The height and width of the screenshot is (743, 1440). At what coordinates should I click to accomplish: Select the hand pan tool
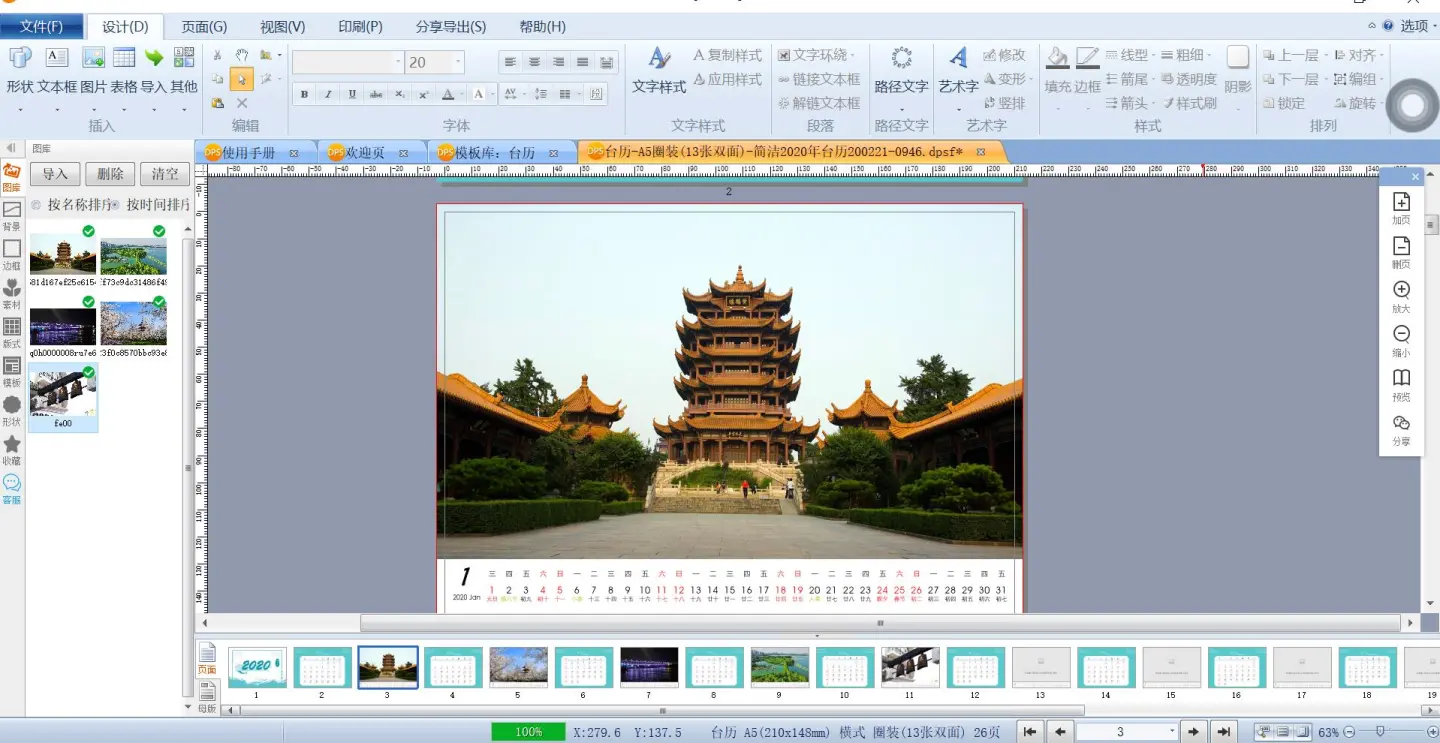click(x=241, y=55)
